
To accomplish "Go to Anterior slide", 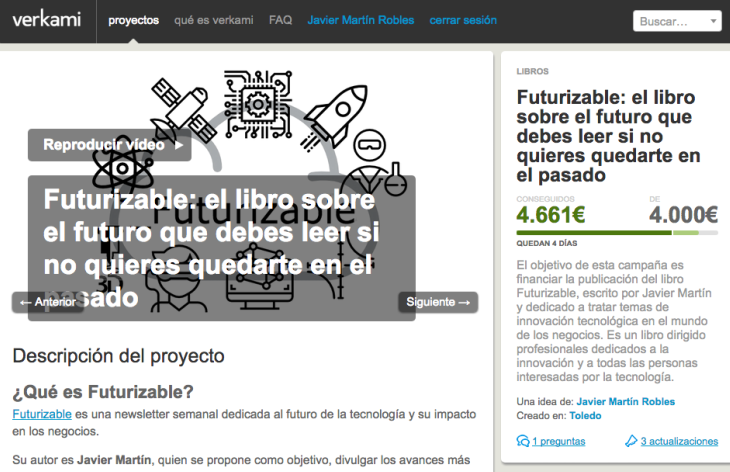I will 47,302.
